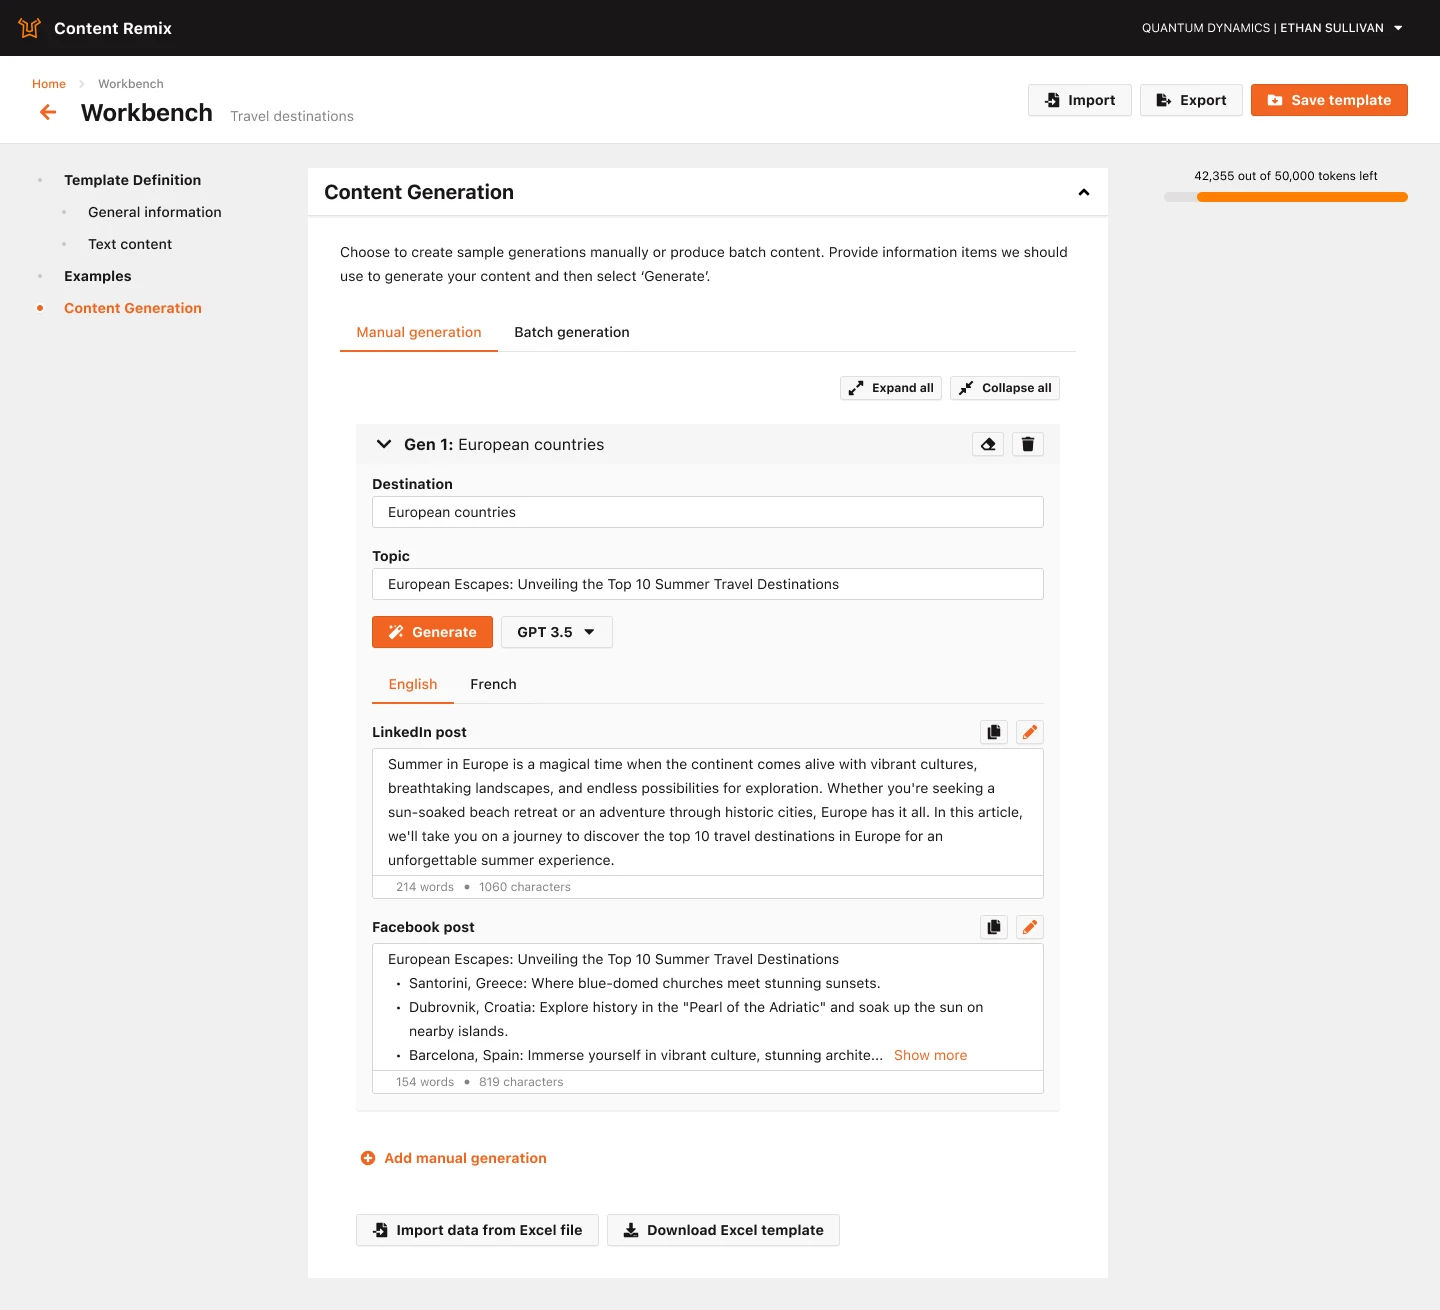This screenshot has width=1440, height=1310.
Task: Collapse the Content Generation panel
Action: point(1084,192)
